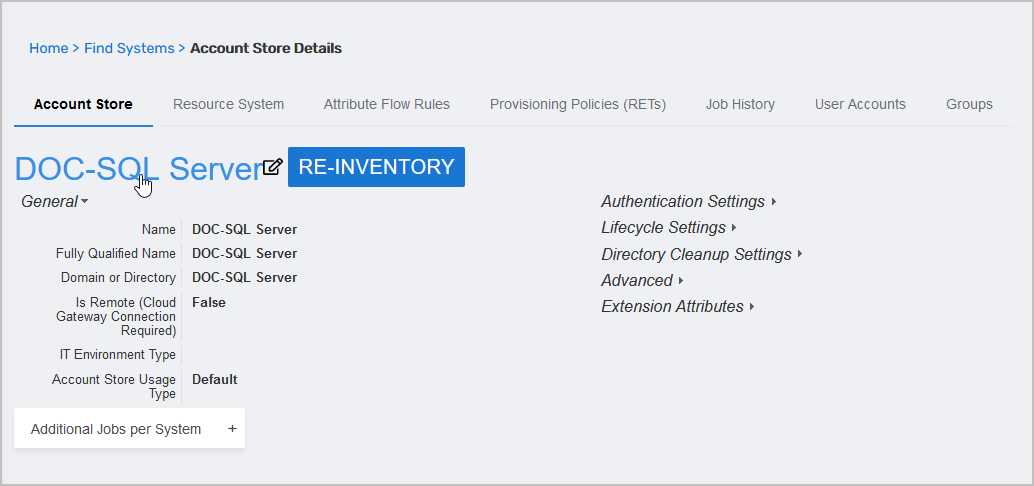Expand Lifecycle Settings section
The image size is (1034, 486).
pos(669,228)
